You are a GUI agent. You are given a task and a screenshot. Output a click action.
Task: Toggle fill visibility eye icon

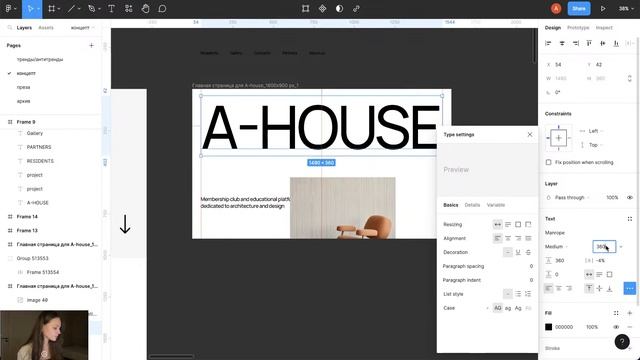(616, 327)
